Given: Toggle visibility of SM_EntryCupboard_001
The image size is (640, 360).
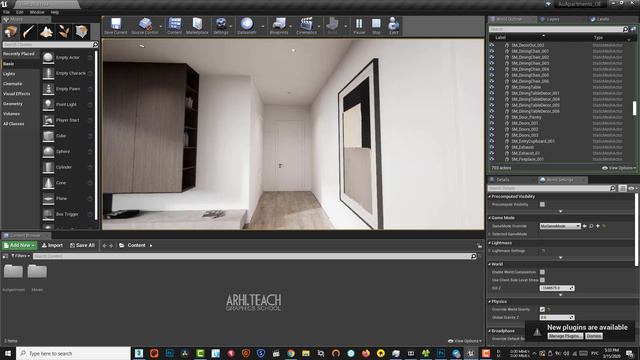Looking at the screenshot, I should tap(492, 141).
